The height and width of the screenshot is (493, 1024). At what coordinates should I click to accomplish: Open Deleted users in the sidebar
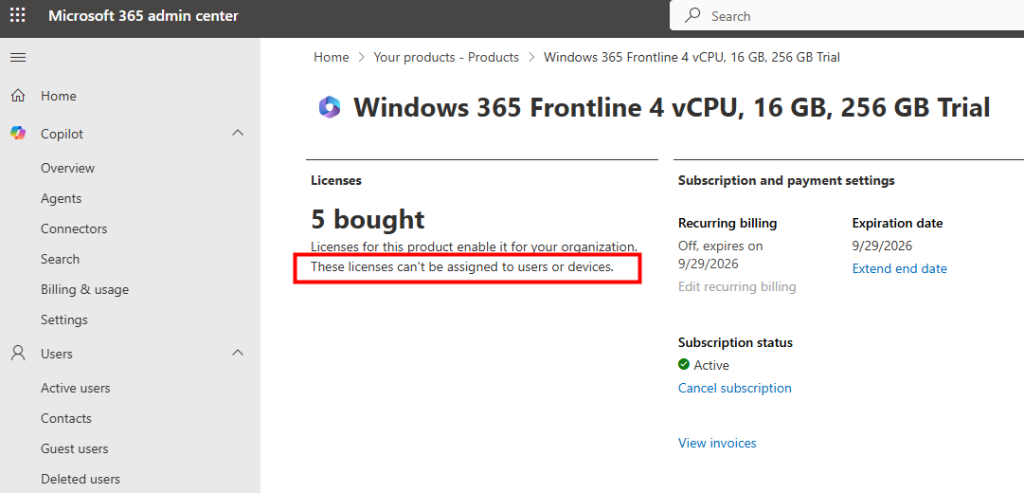click(80, 479)
